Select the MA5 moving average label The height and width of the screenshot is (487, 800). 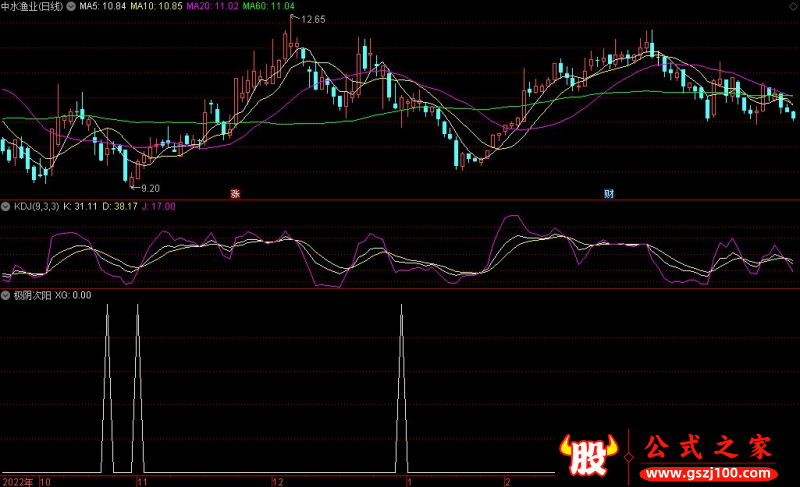pyautogui.click(x=103, y=7)
